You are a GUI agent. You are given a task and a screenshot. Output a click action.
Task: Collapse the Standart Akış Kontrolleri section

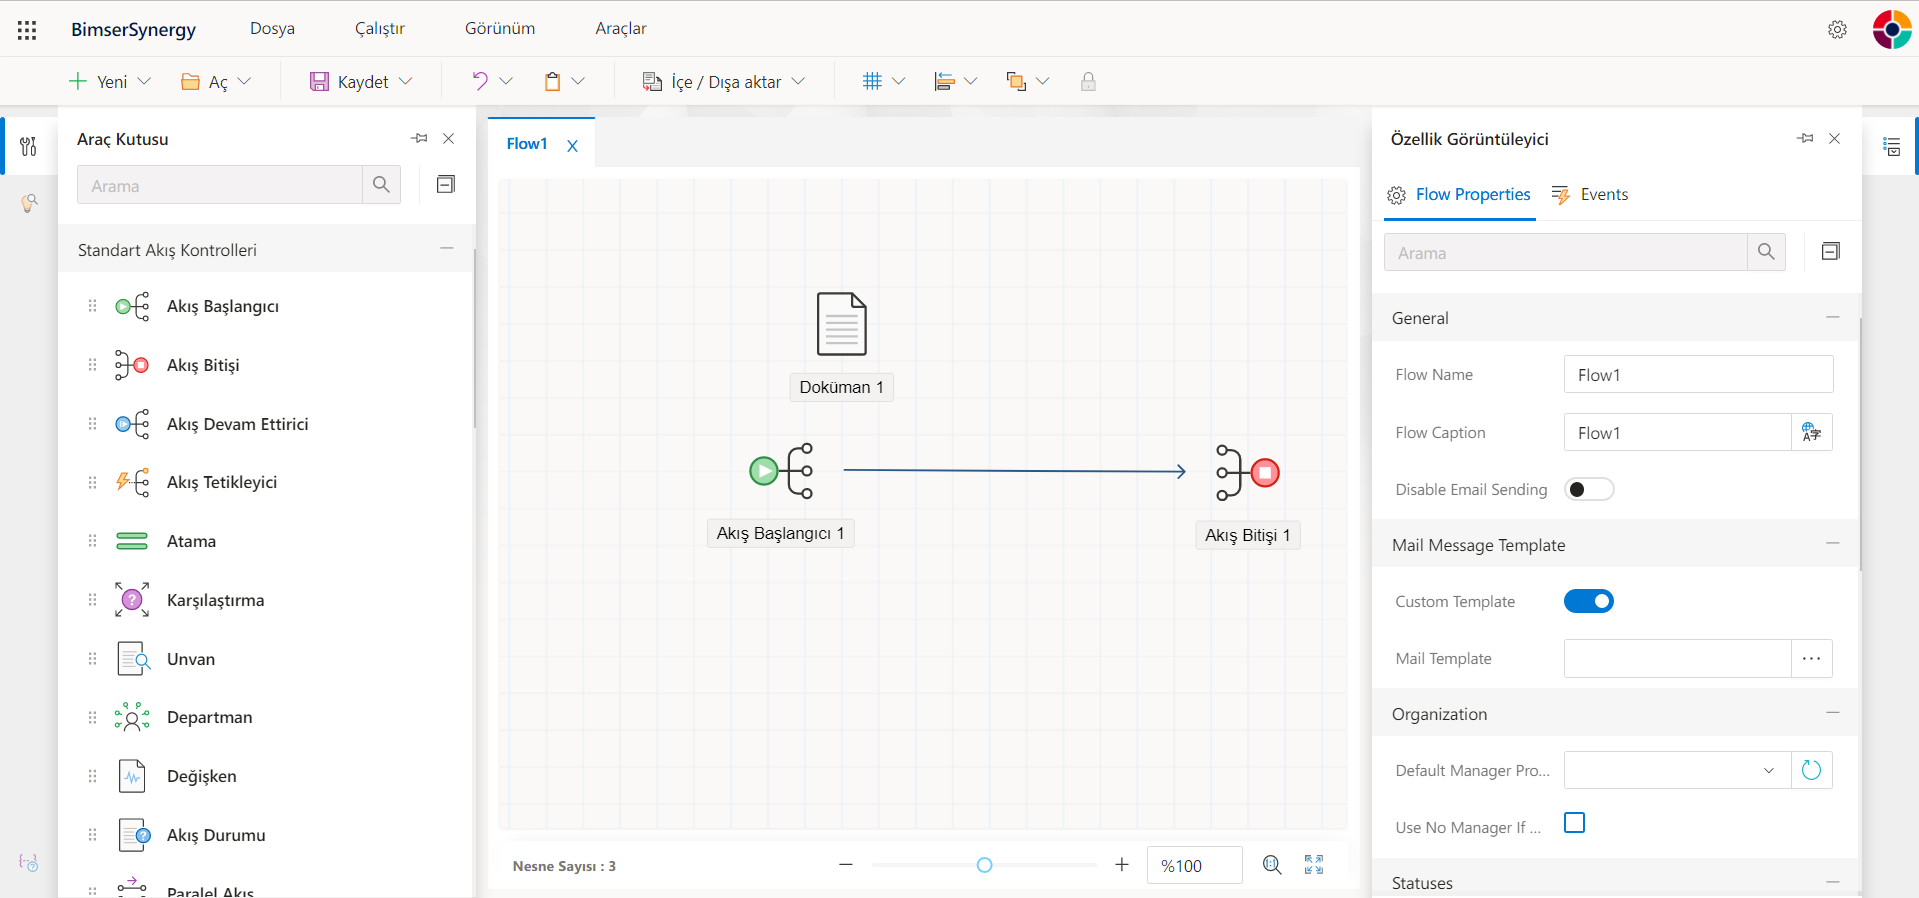coord(446,249)
